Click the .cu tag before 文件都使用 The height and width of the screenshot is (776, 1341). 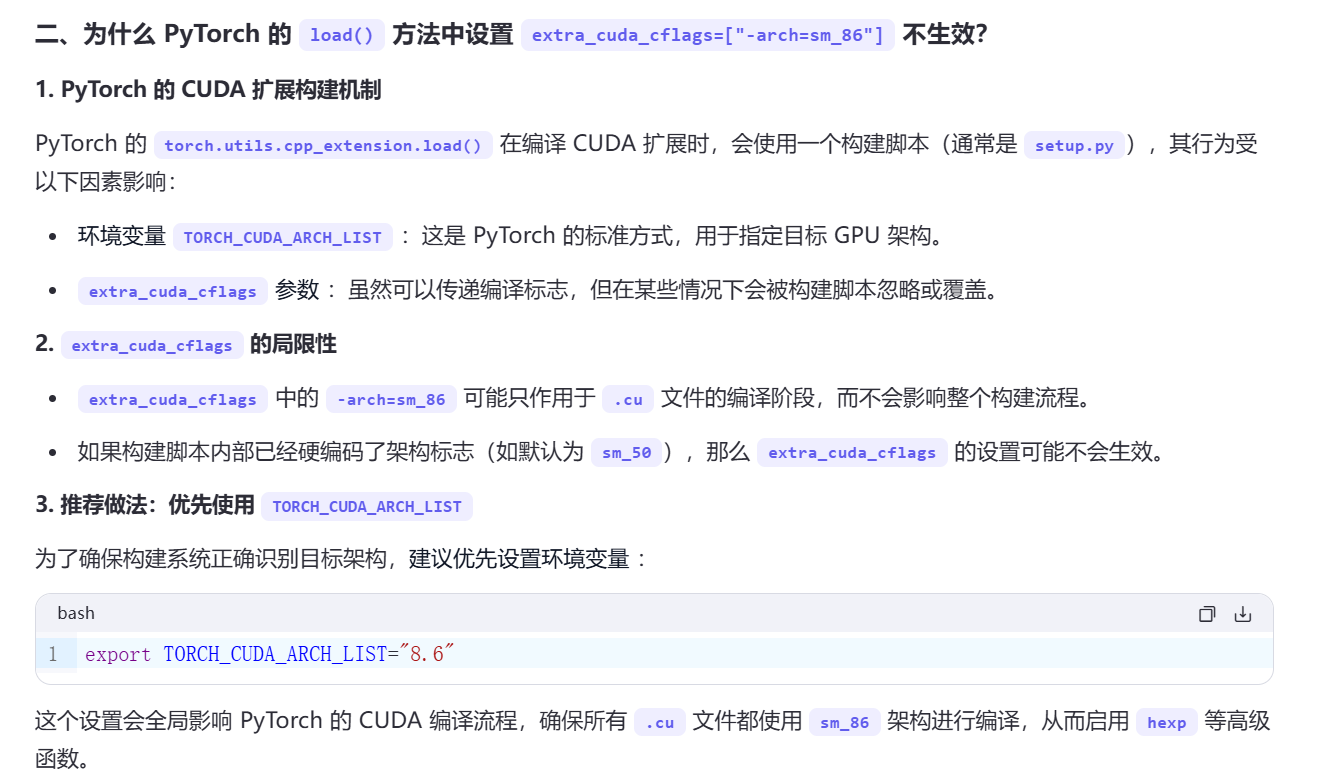[660, 722]
